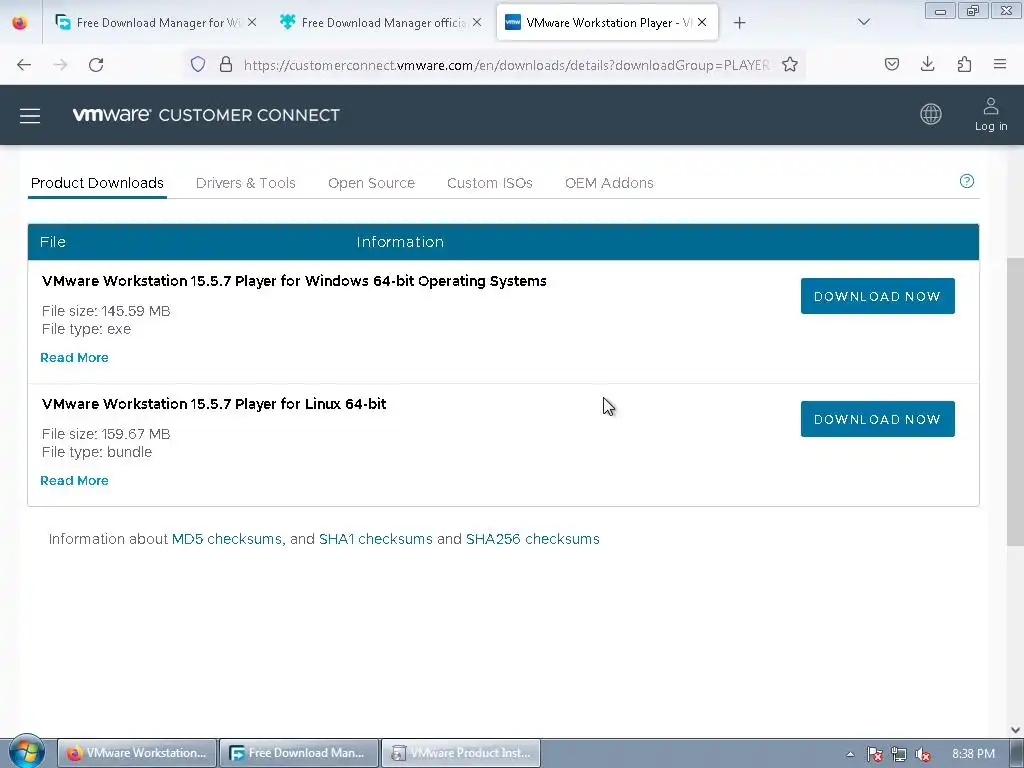Download Now for Windows 64-bit Player
Viewport: 1024px width, 768px height.
click(x=878, y=296)
